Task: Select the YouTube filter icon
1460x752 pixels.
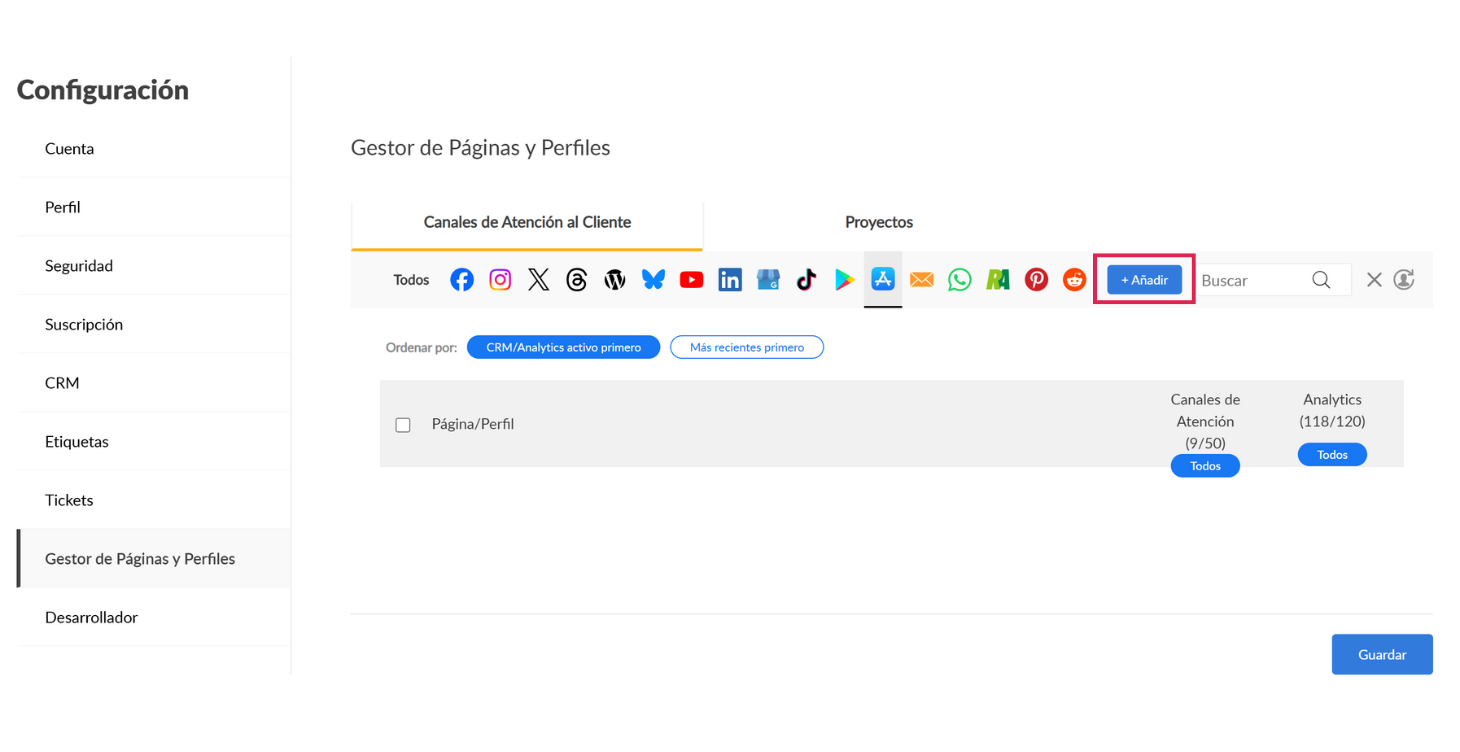Action: tap(691, 280)
